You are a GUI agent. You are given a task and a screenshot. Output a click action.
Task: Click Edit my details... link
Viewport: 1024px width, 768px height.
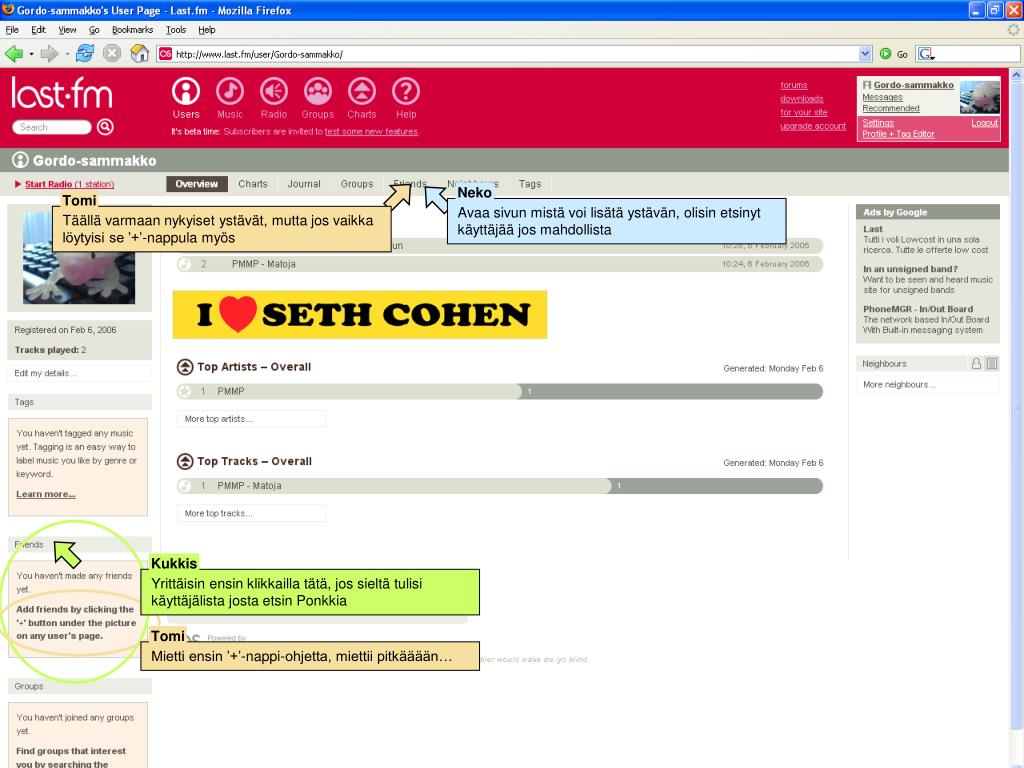(x=45, y=374)
